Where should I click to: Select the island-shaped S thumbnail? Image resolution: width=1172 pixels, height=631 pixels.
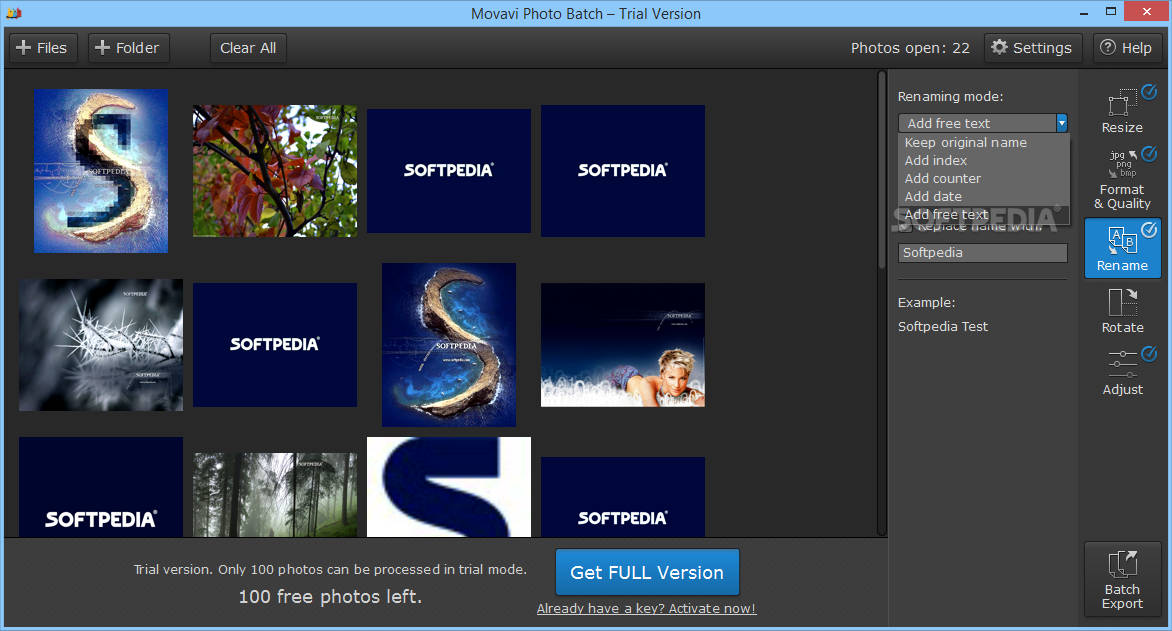[449, 345]
